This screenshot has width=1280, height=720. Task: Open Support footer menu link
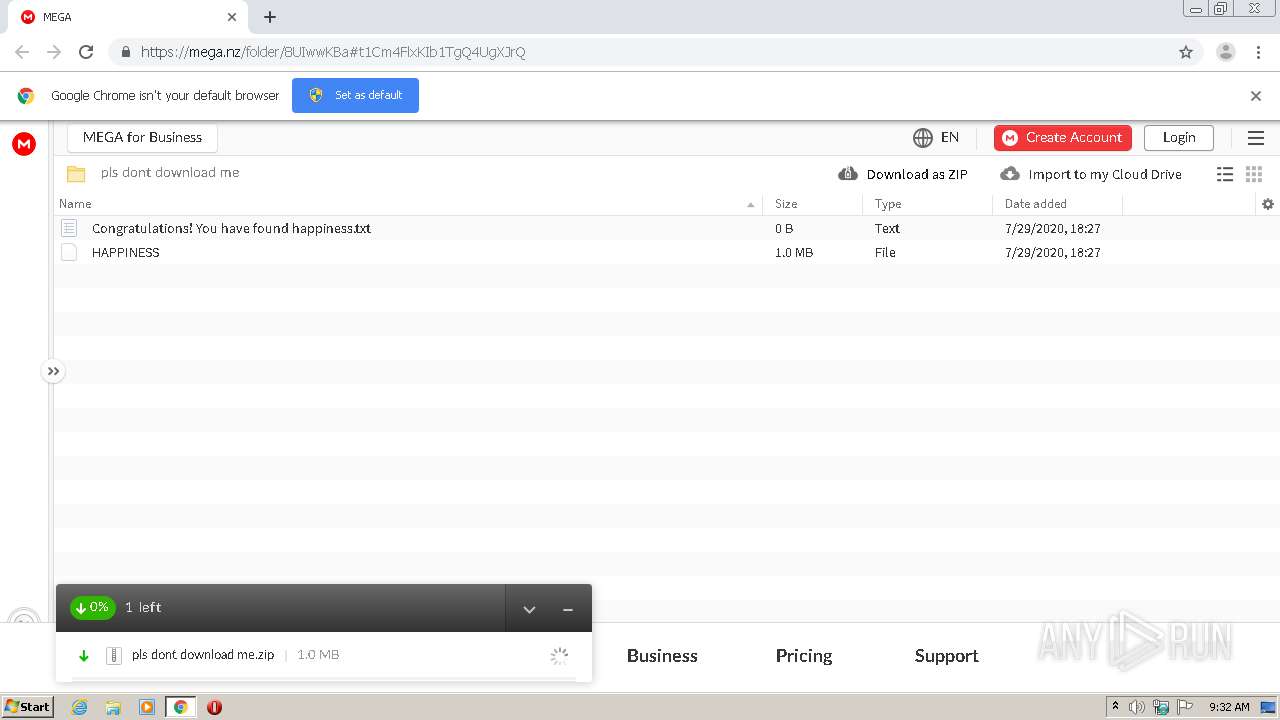(946, 656)
